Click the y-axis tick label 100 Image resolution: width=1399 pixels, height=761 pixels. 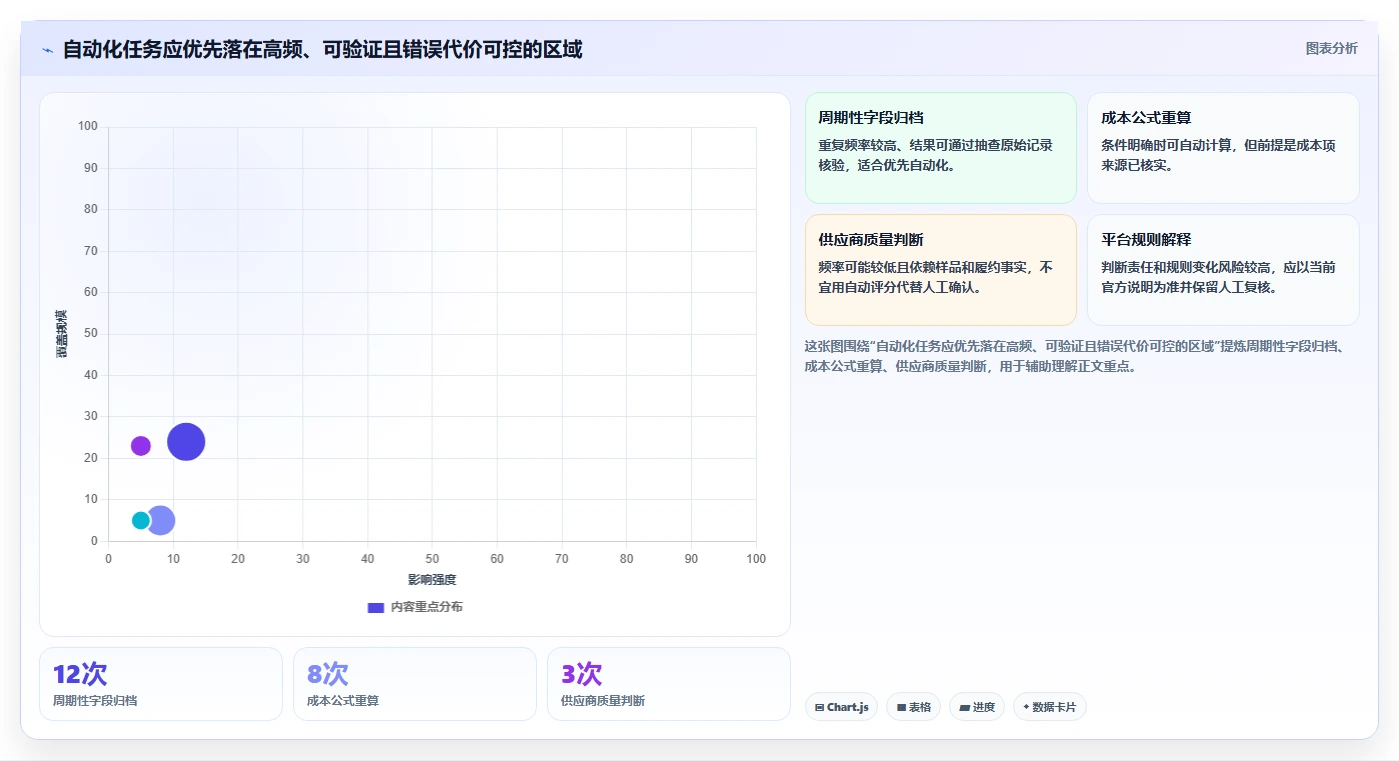pyautogui.click(x=88, y=126)
